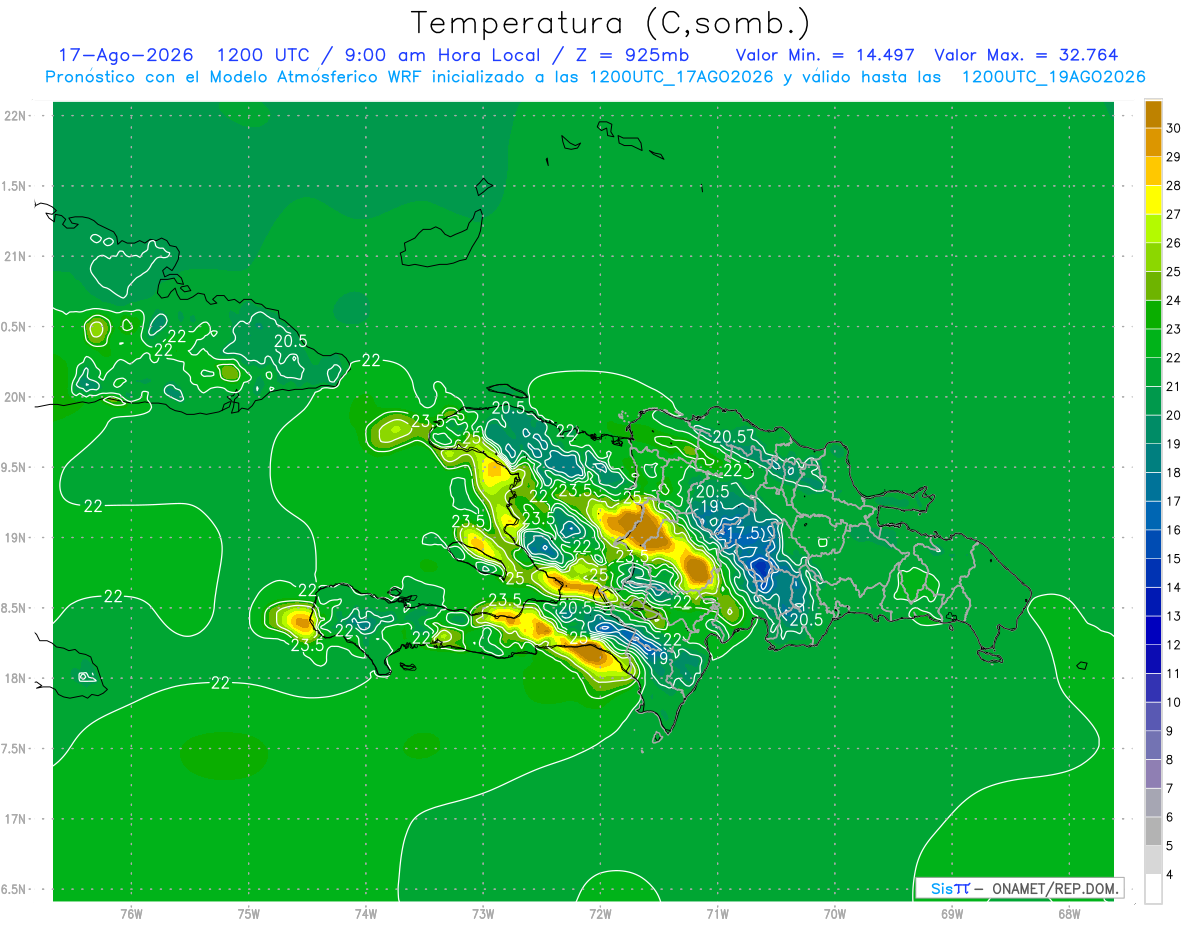Click the colorbar legend number 6
Image resolution: width=1200 pixels, height=927 pixels.
[1170, 817]
